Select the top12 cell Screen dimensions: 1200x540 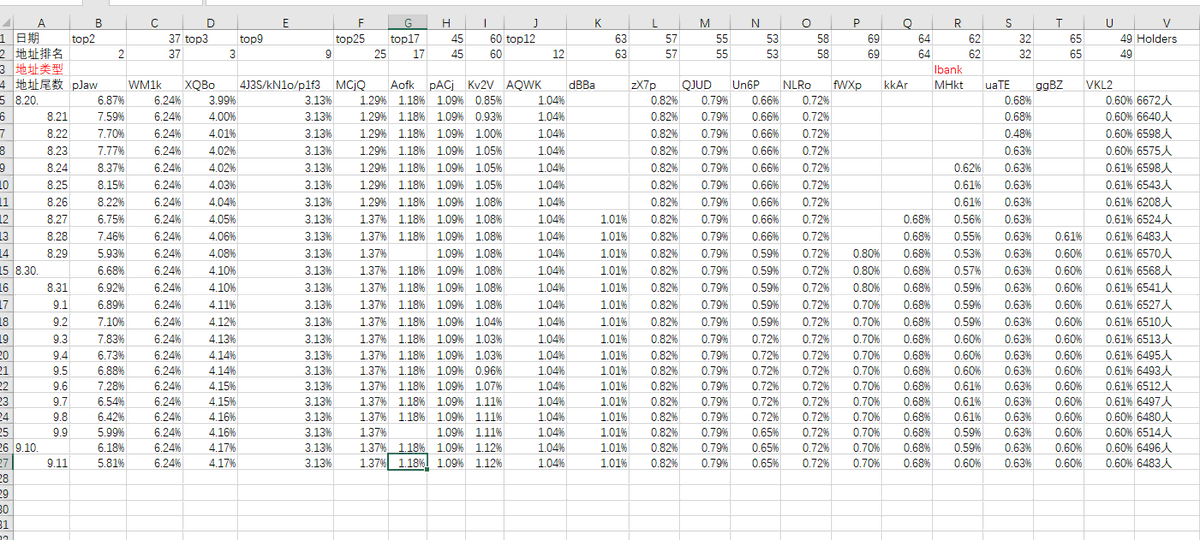tap(536, 38)
